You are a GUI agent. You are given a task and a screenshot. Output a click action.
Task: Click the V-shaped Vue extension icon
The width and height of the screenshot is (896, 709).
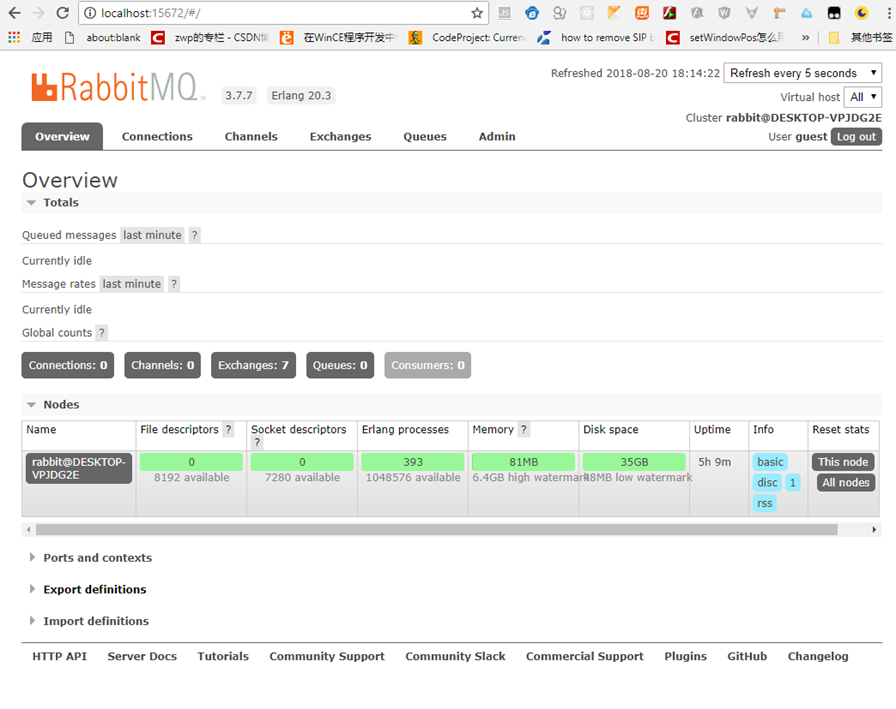751,13
